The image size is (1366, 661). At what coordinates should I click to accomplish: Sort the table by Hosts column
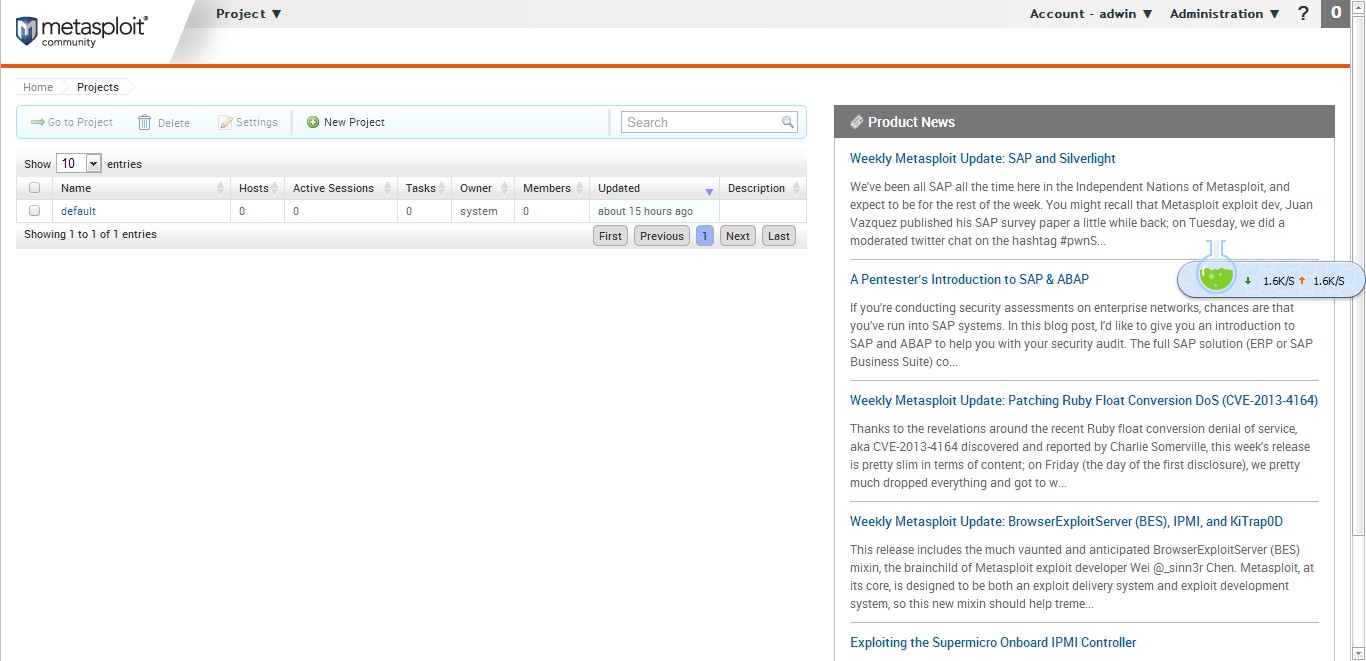tap(258, 188)
